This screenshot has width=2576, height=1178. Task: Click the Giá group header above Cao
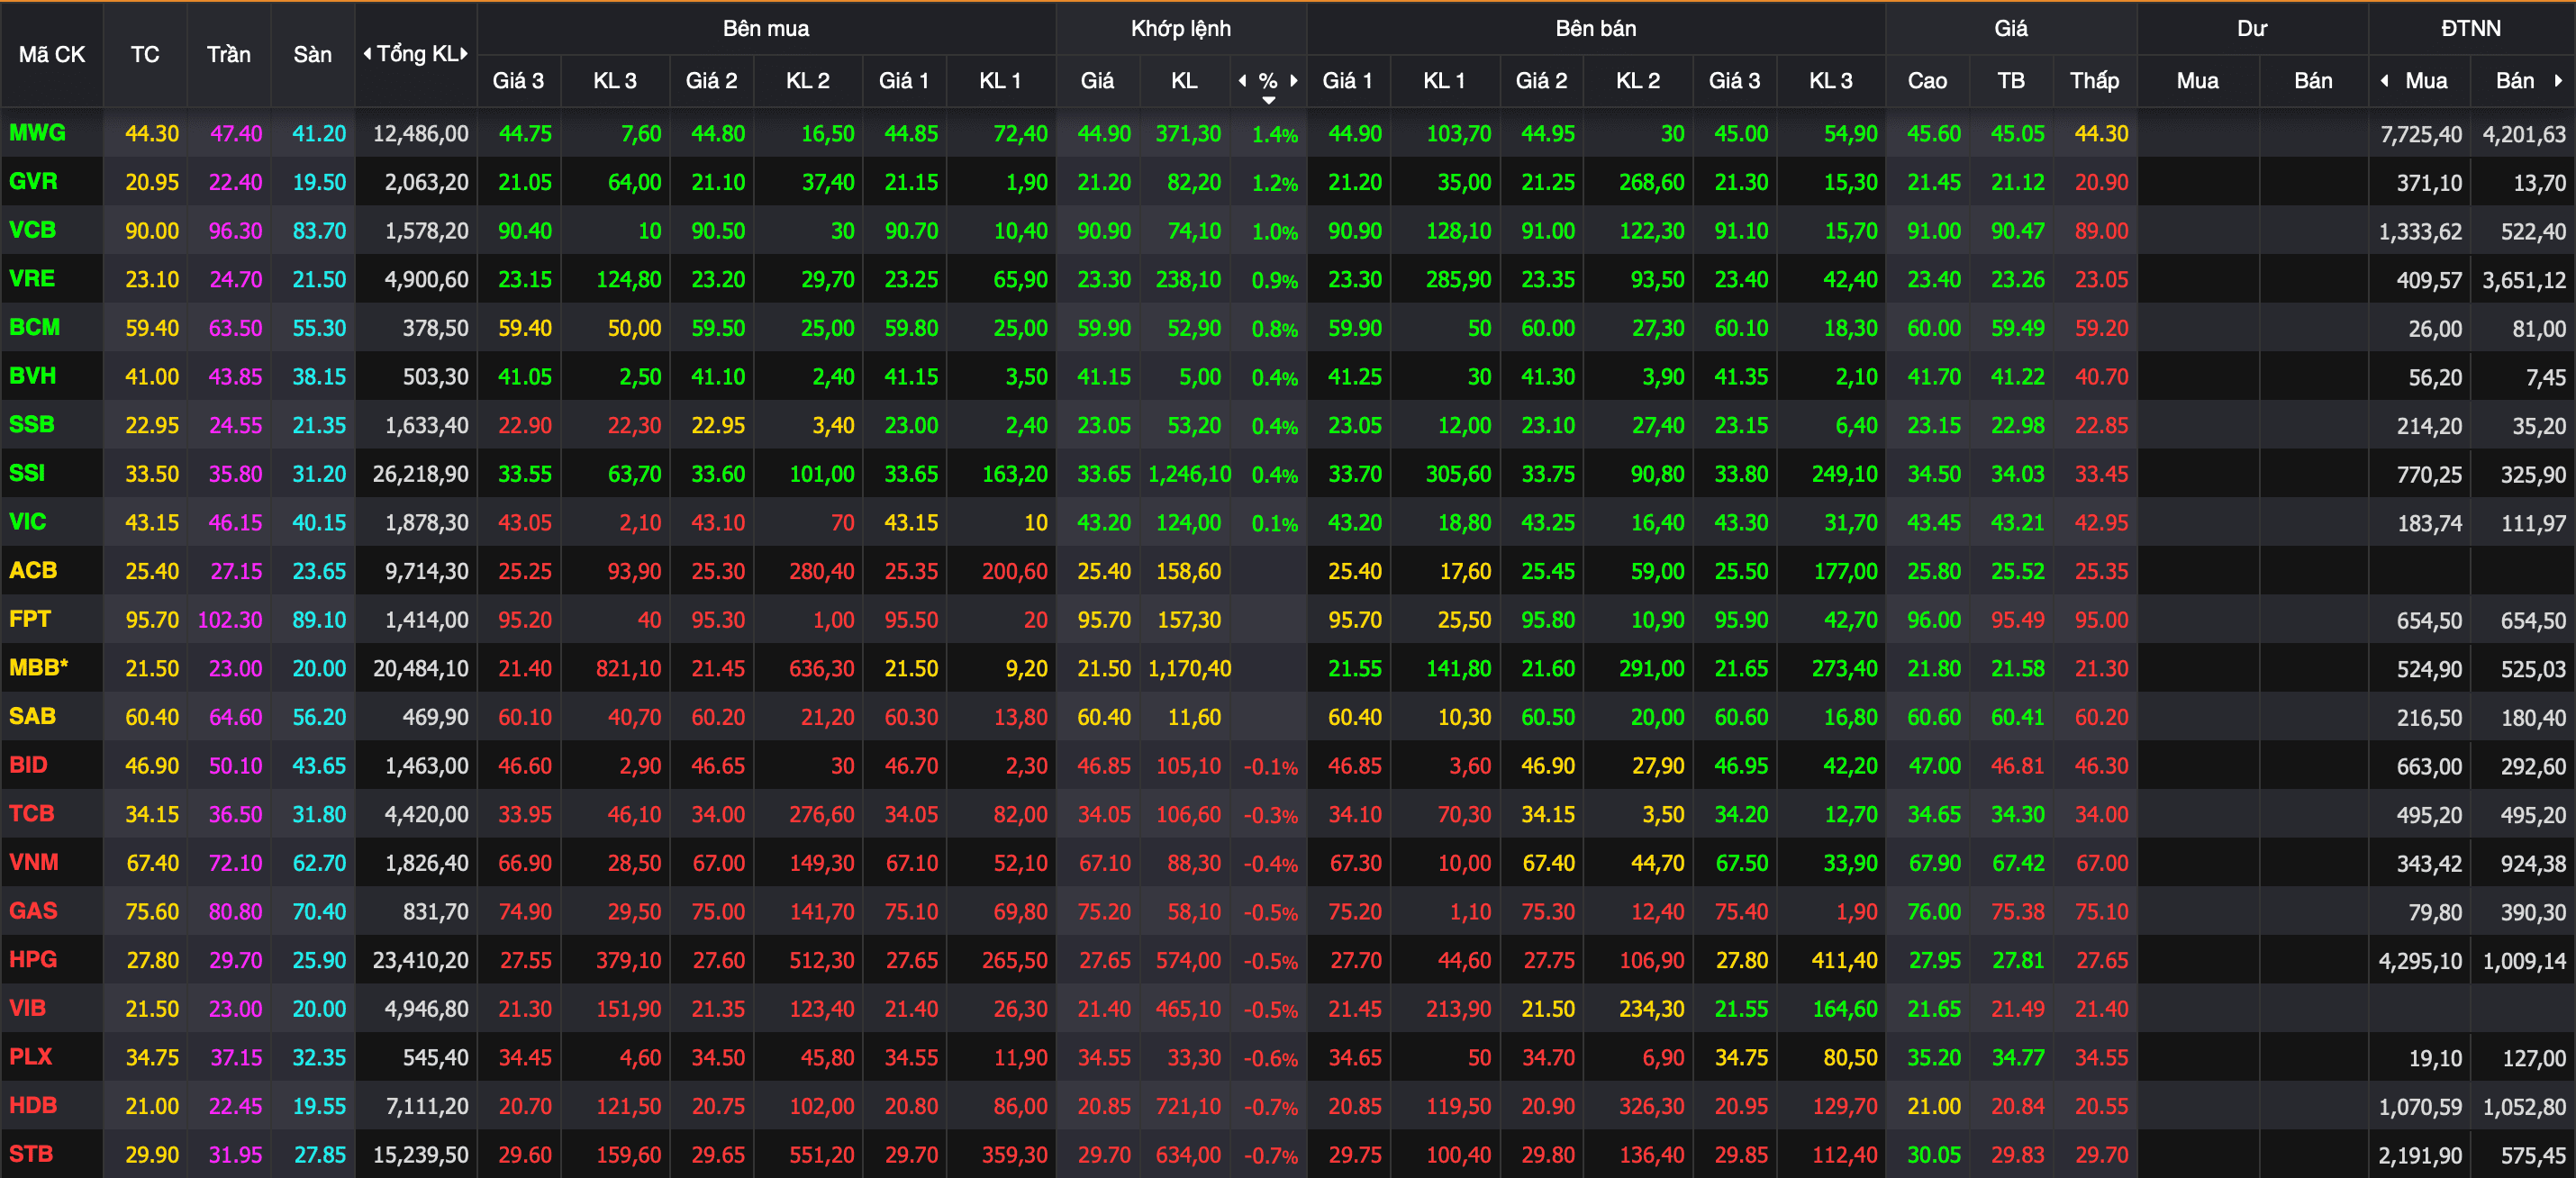pos(2011,28)
